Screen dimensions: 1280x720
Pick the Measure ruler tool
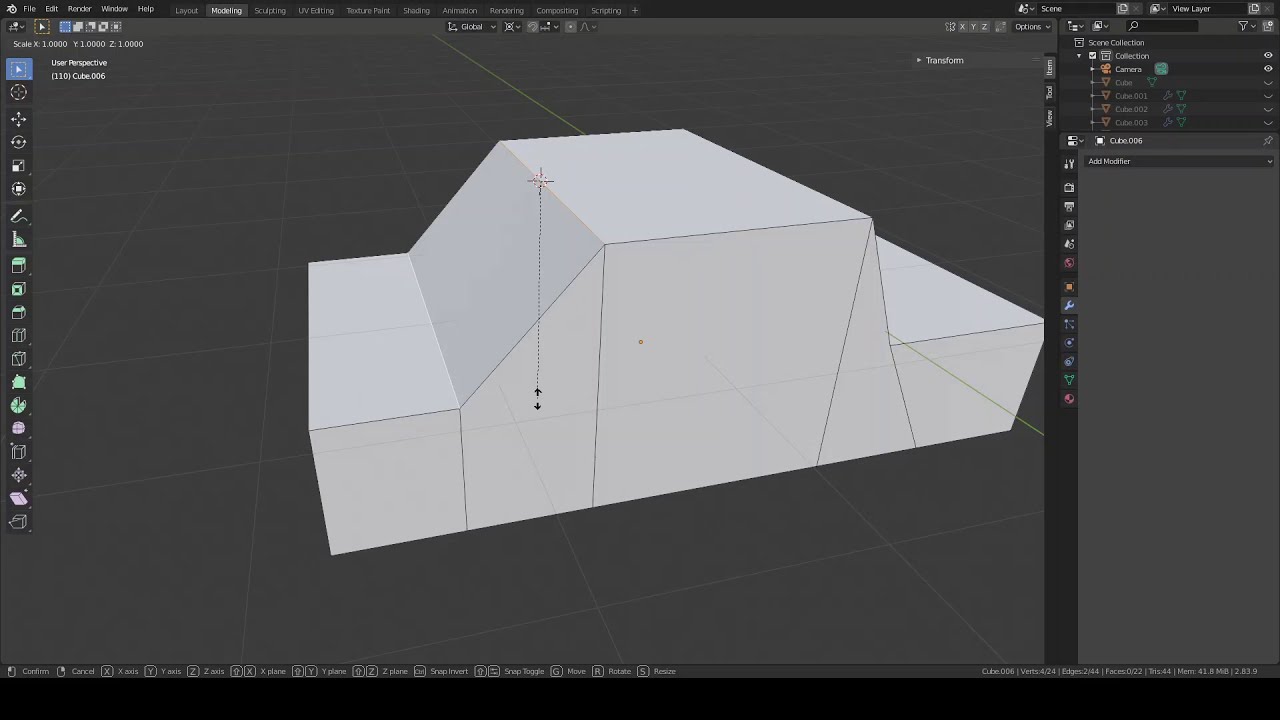18,239
